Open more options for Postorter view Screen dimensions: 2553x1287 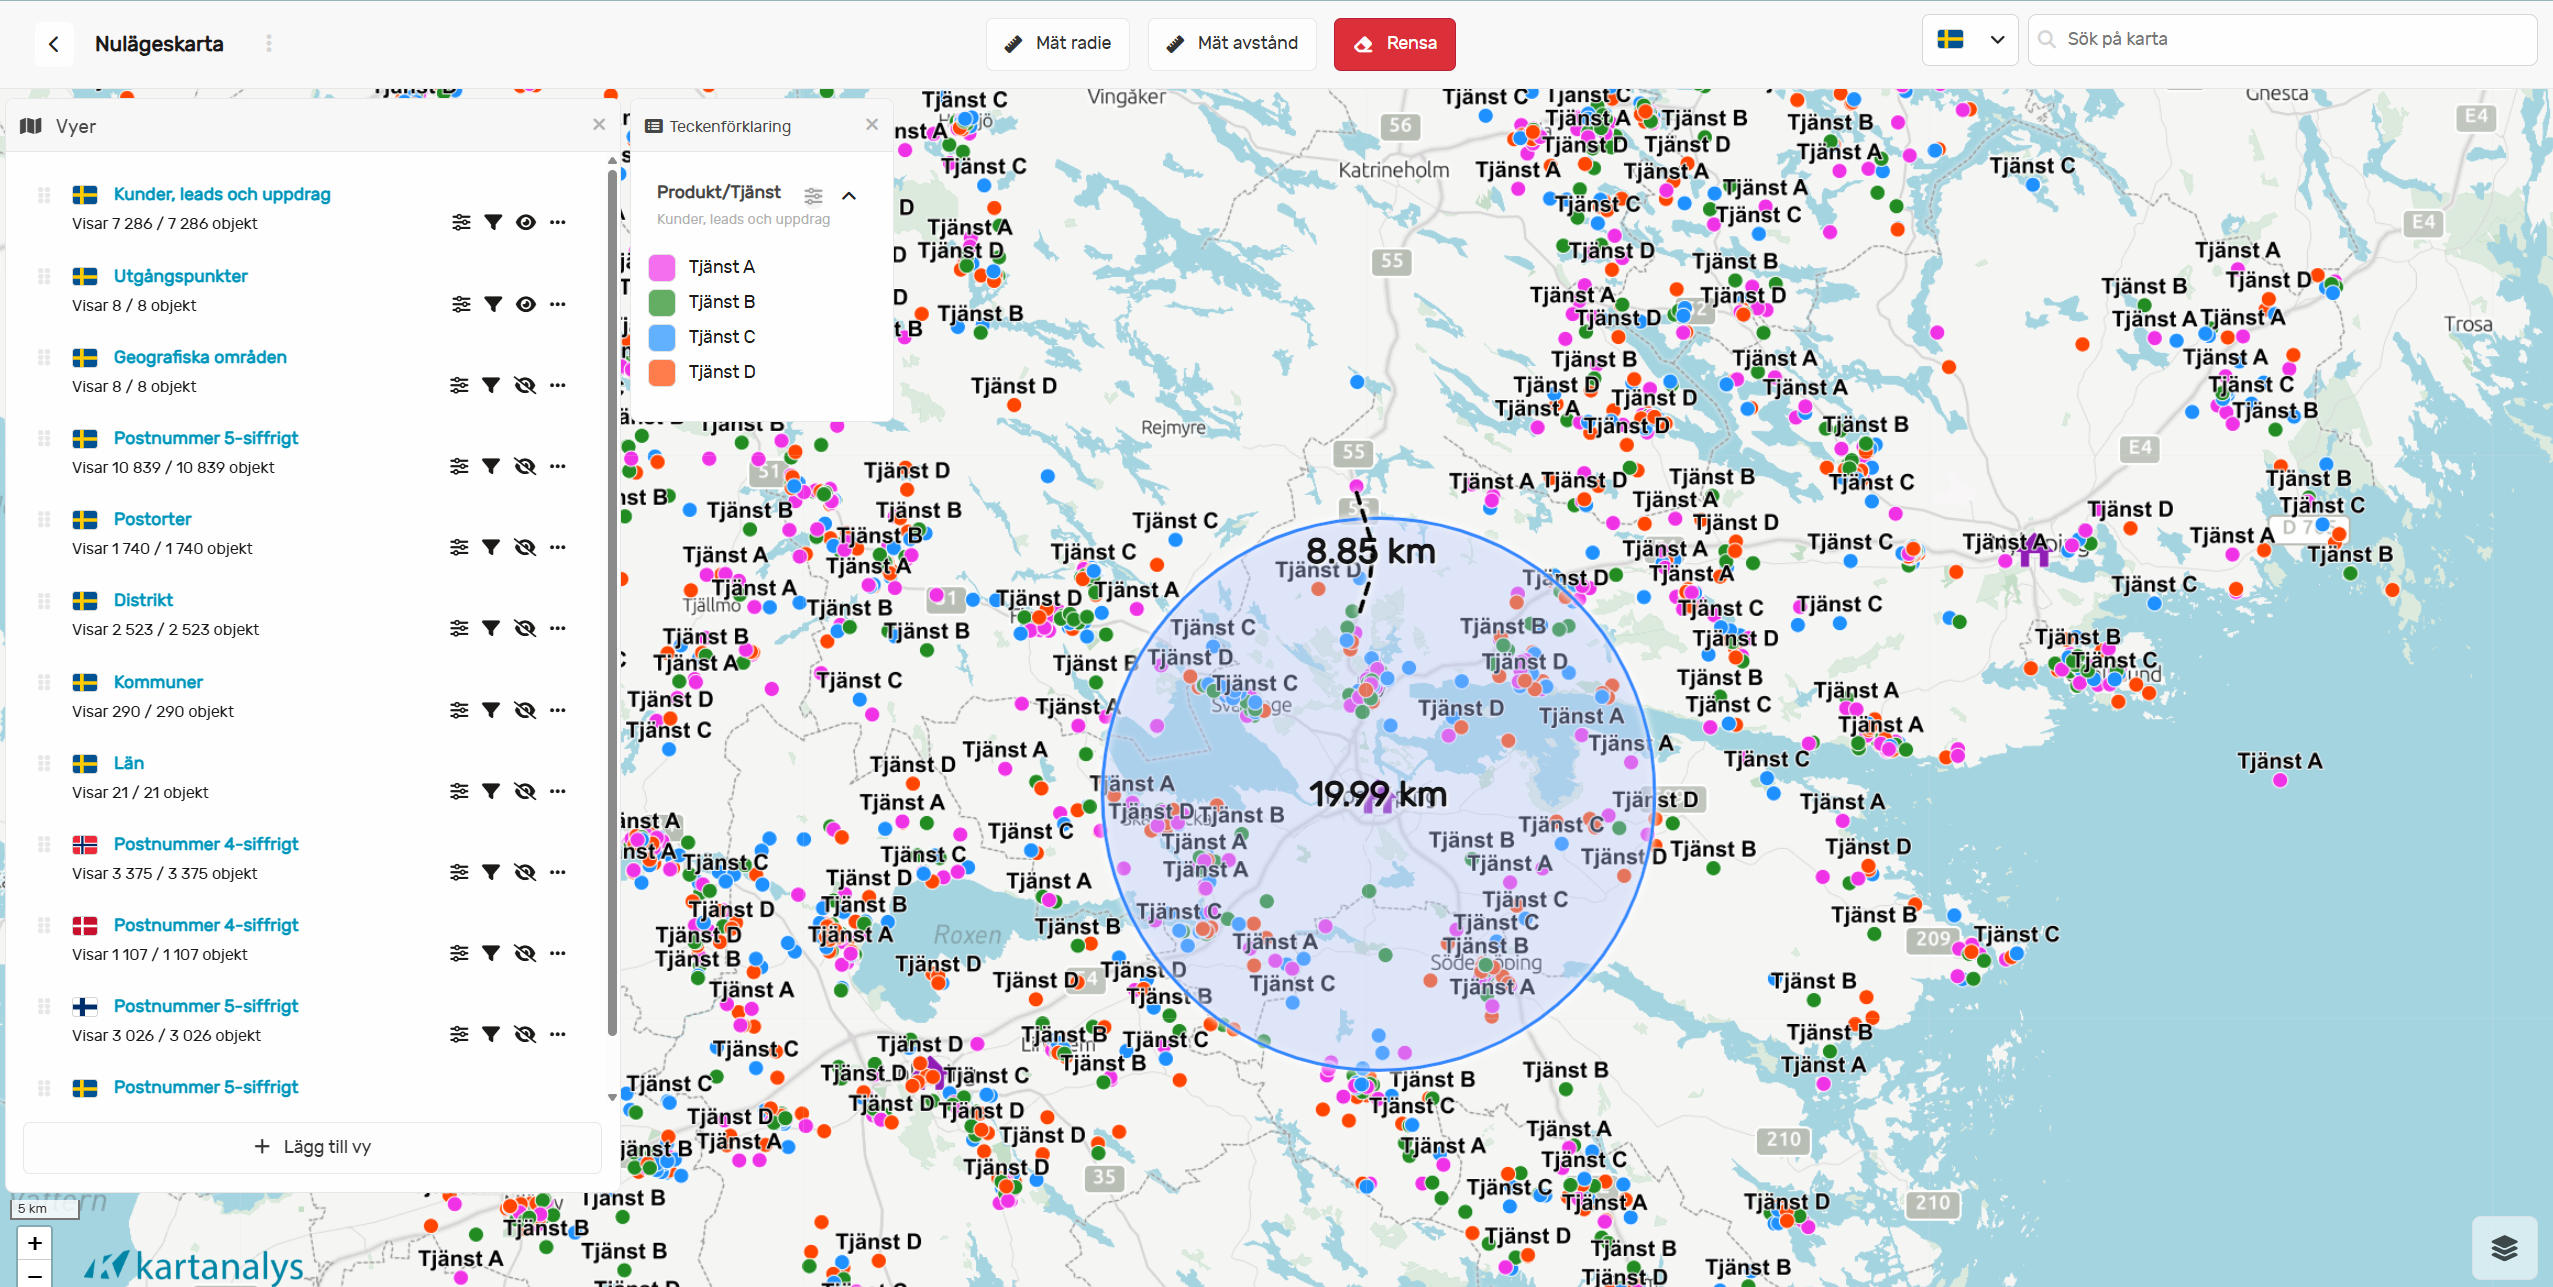[x=558, y=547]
